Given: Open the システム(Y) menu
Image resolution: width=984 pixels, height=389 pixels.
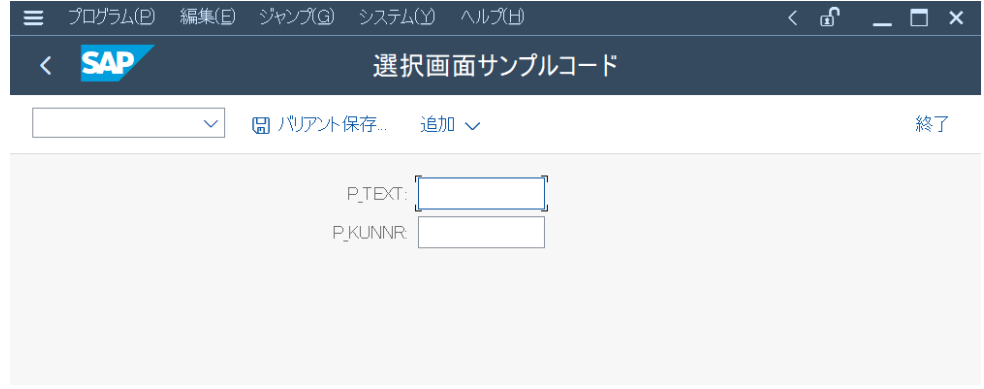Looking at the screenshot, I should click(397, 18).
